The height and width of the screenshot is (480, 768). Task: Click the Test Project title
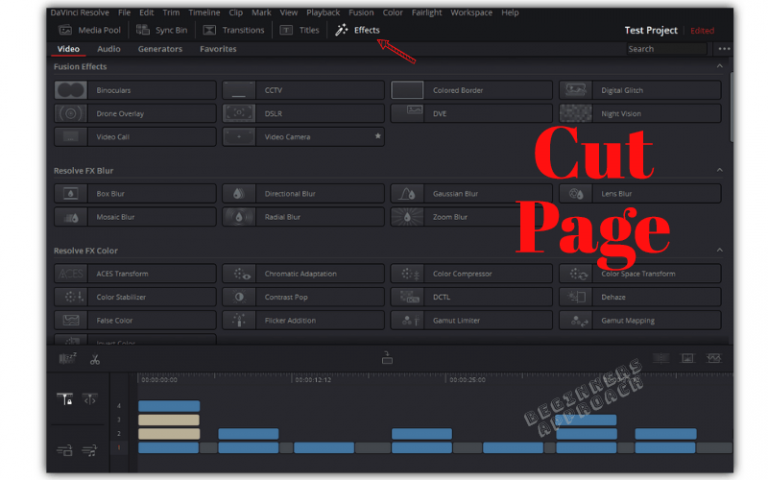click(x=650, y=30)
